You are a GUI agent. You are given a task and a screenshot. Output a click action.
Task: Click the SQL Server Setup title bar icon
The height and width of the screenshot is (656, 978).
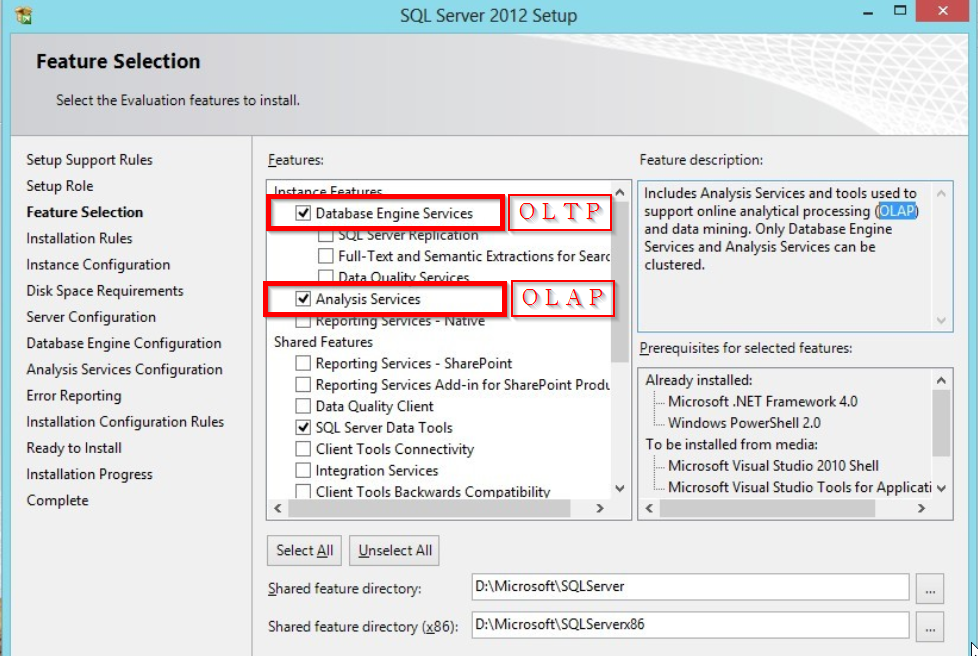click(24, 14)
